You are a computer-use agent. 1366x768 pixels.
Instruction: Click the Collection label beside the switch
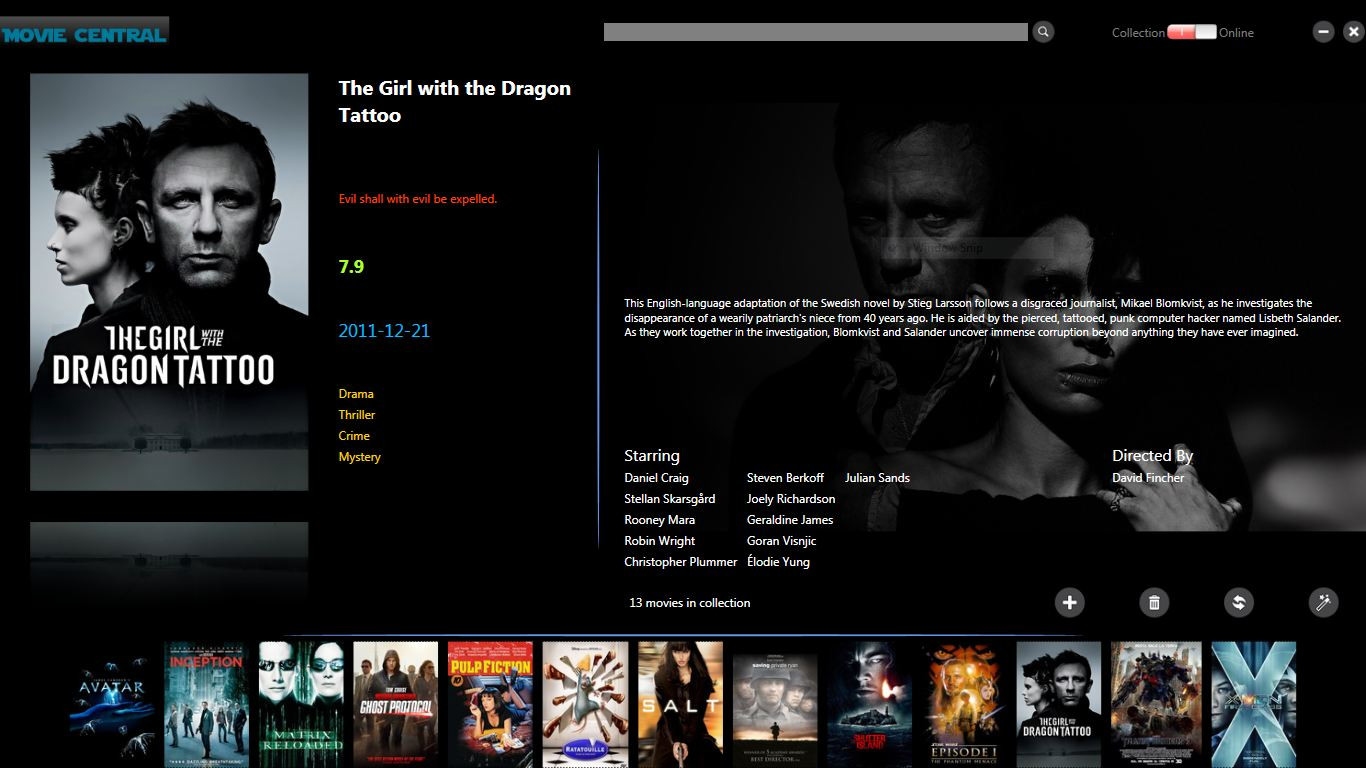[1138, 33]
